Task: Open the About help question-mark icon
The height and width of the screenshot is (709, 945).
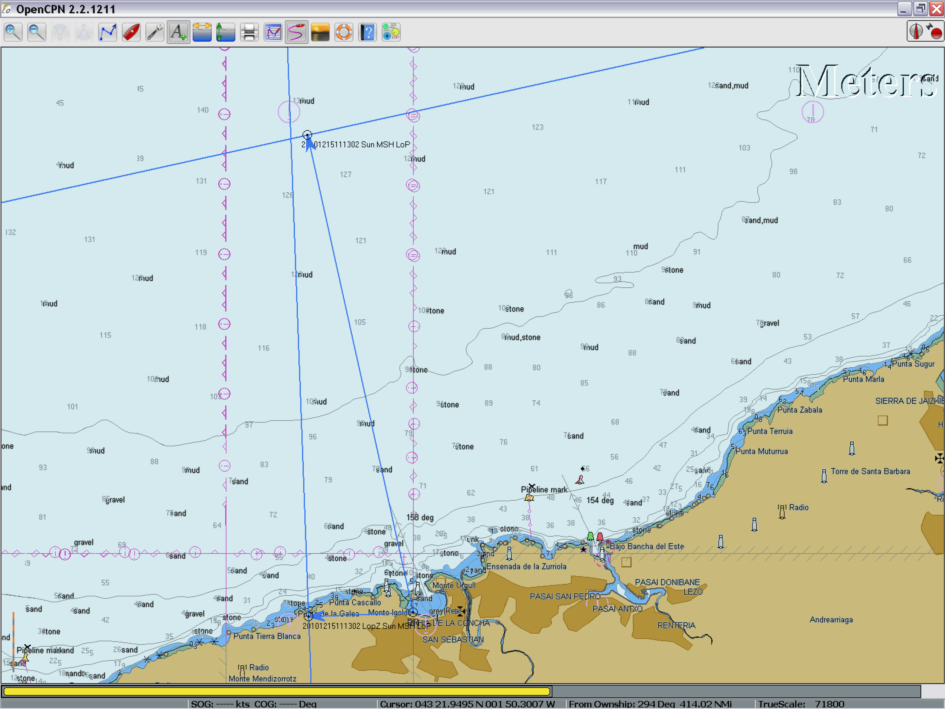Action: coord(367,32)
